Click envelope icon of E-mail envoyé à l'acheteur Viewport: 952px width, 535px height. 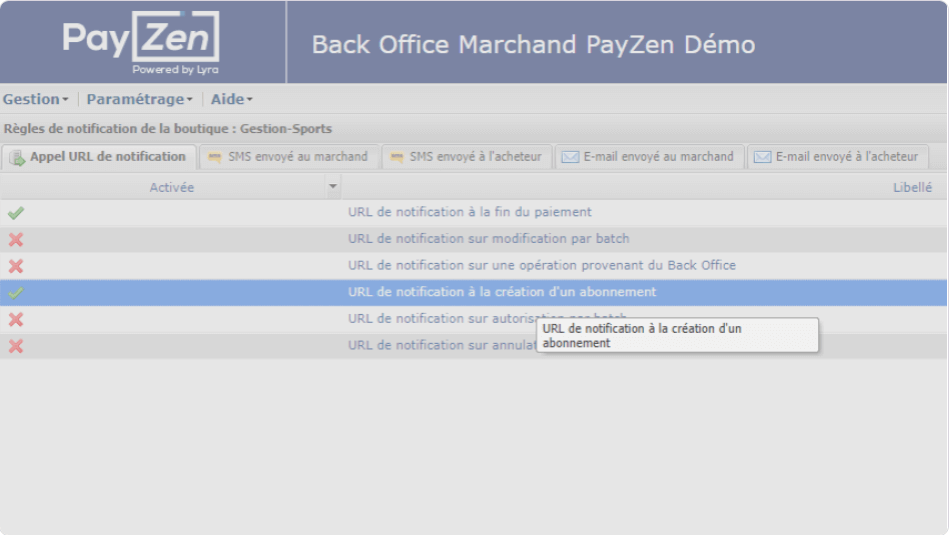[x=762, y=157]
